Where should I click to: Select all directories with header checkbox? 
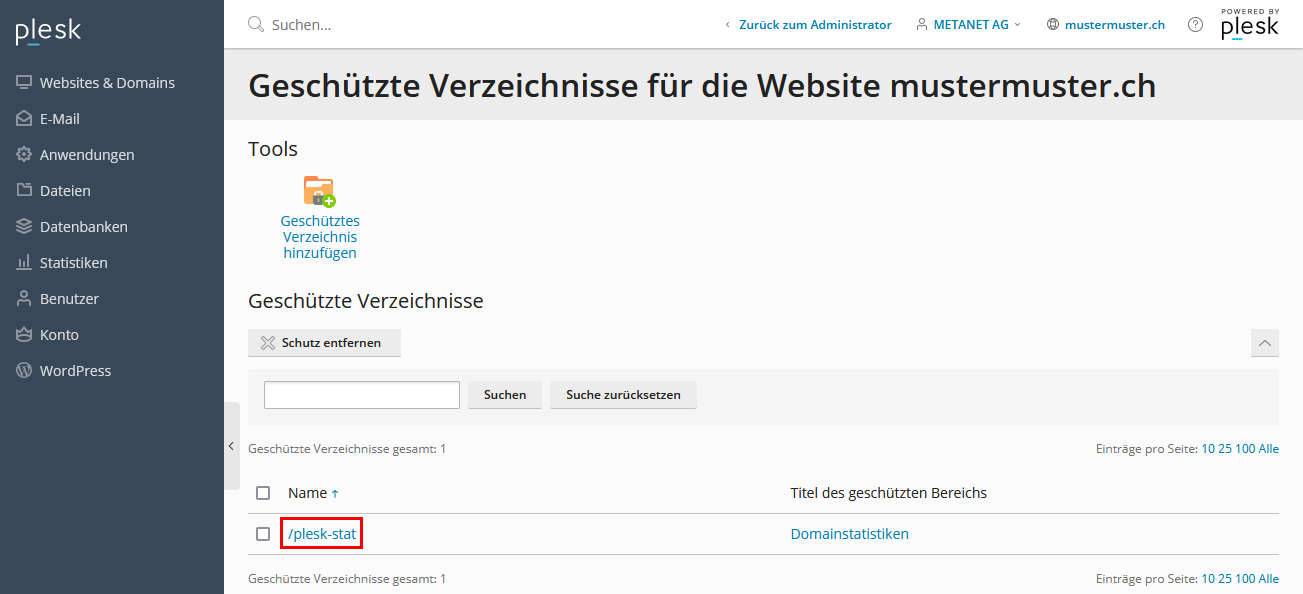[x=263, y=493]
